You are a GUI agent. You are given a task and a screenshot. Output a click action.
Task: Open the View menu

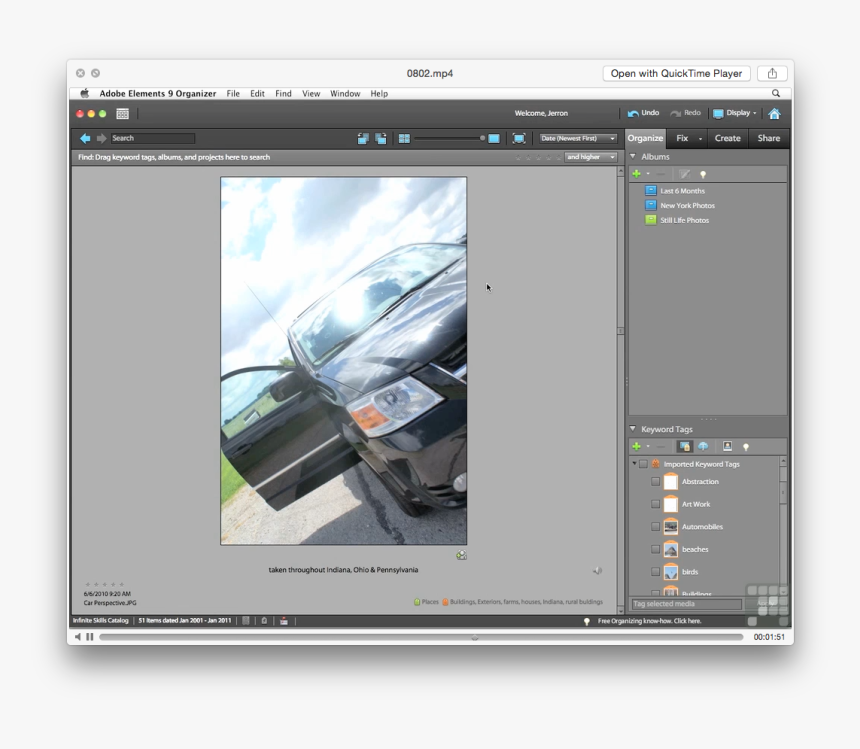pyautogui.click(x=311, y=93)
